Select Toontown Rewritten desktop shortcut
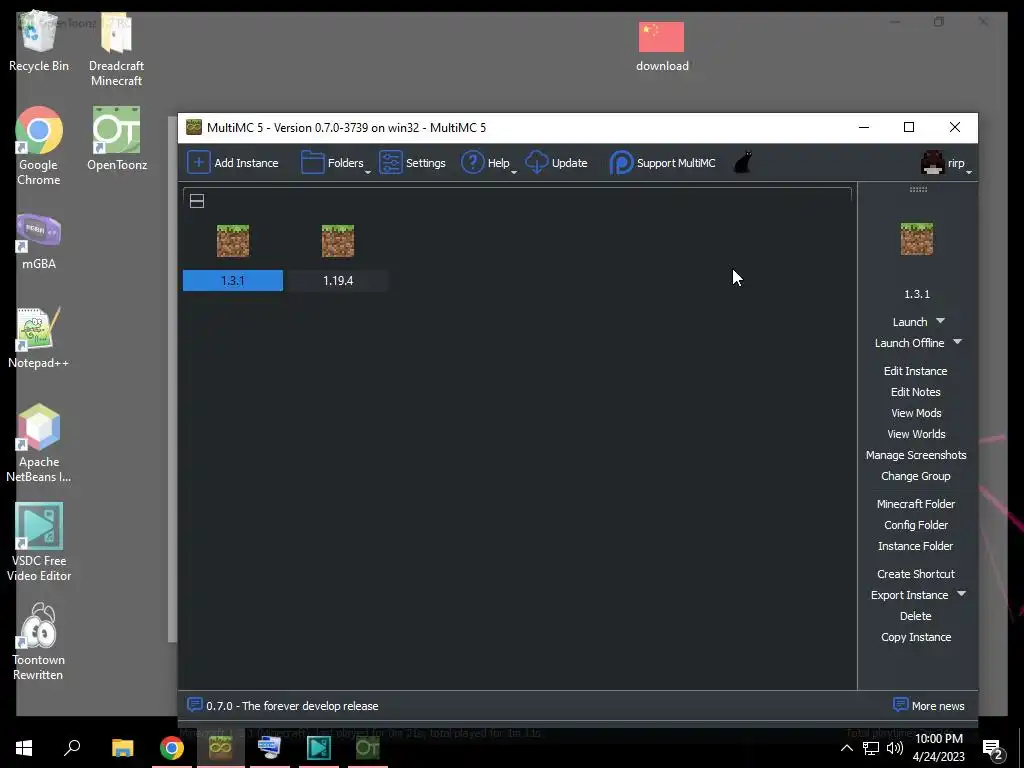The height and width of the screenshot is (768, 1024). point(39,641)
